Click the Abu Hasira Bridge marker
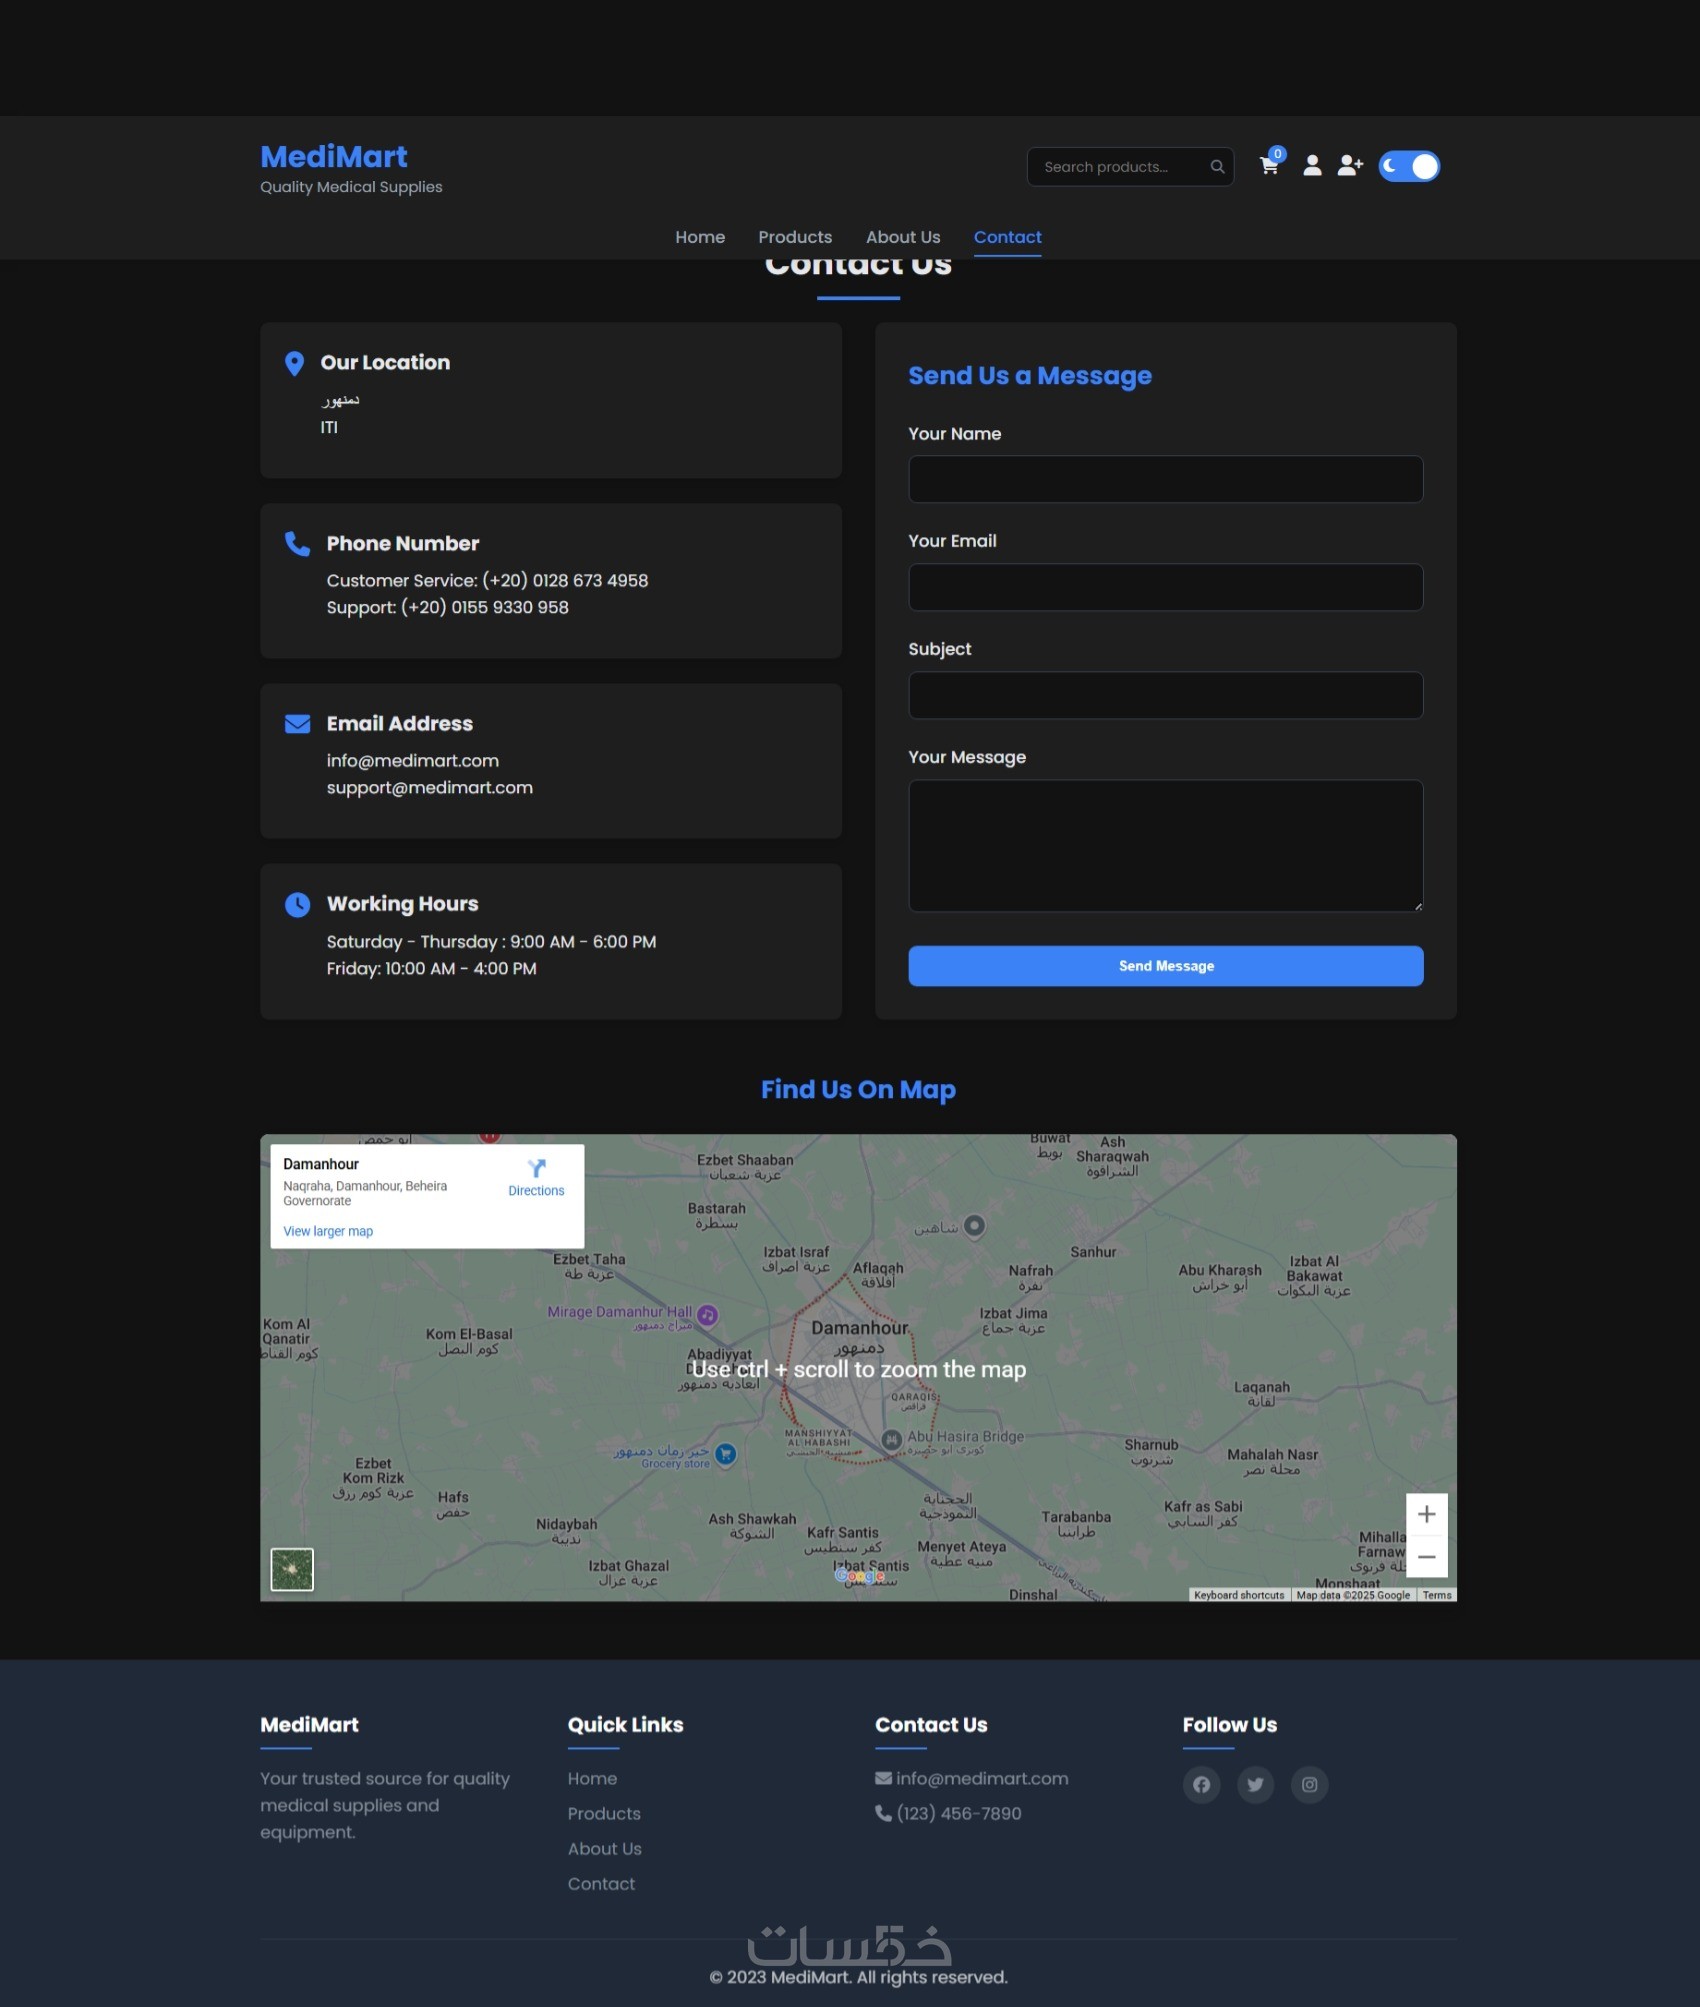Screen dimensions: 1700x2007 [891, 1439]
